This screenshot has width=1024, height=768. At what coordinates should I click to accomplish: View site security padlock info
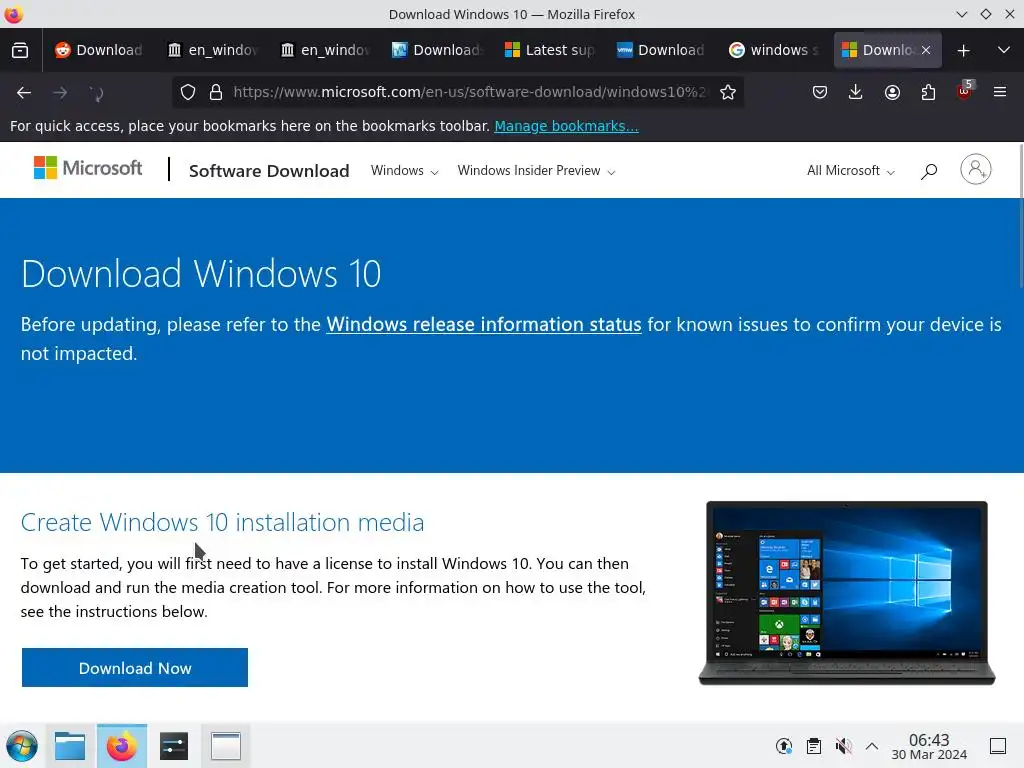(x=216, y=93)
